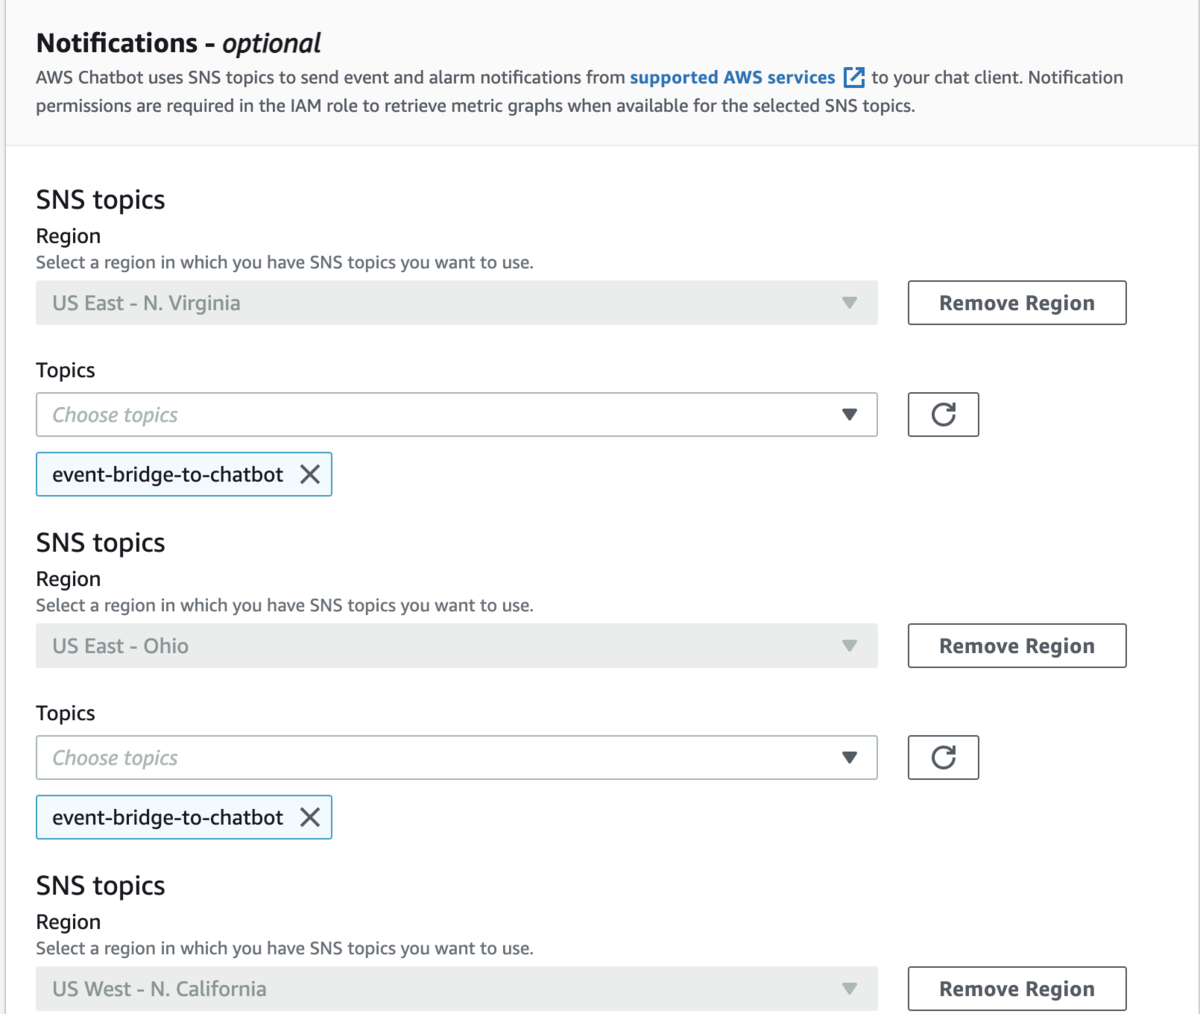The width and height of the screenshot is (1200, 1014).
Task: Click the external link icon beside supported AWS services
Action: (854, 78)
